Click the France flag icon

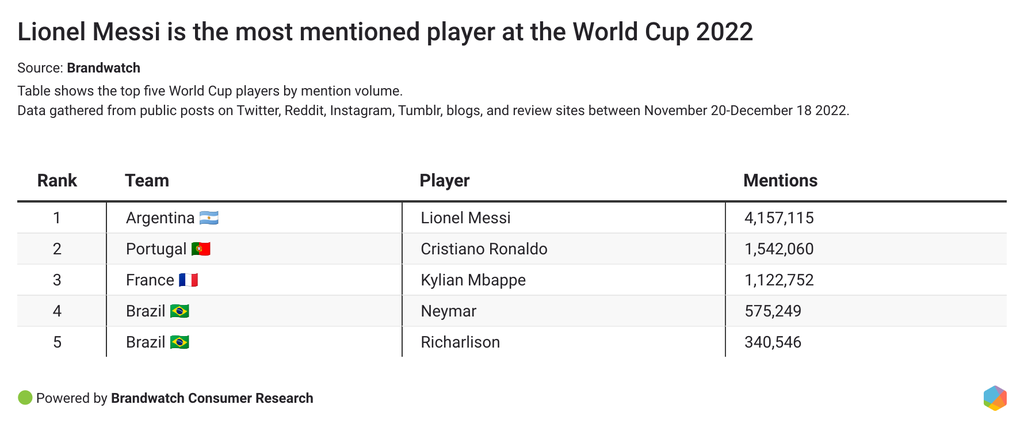[x=188, y=280]
